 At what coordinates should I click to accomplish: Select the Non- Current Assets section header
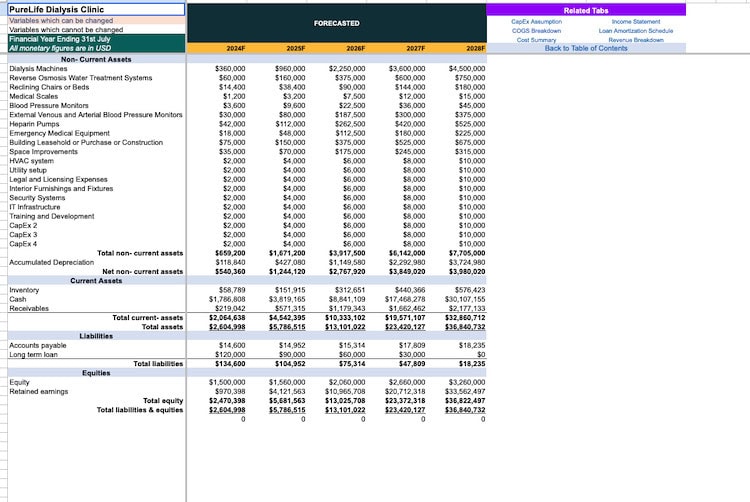click(x=96, y=59)
